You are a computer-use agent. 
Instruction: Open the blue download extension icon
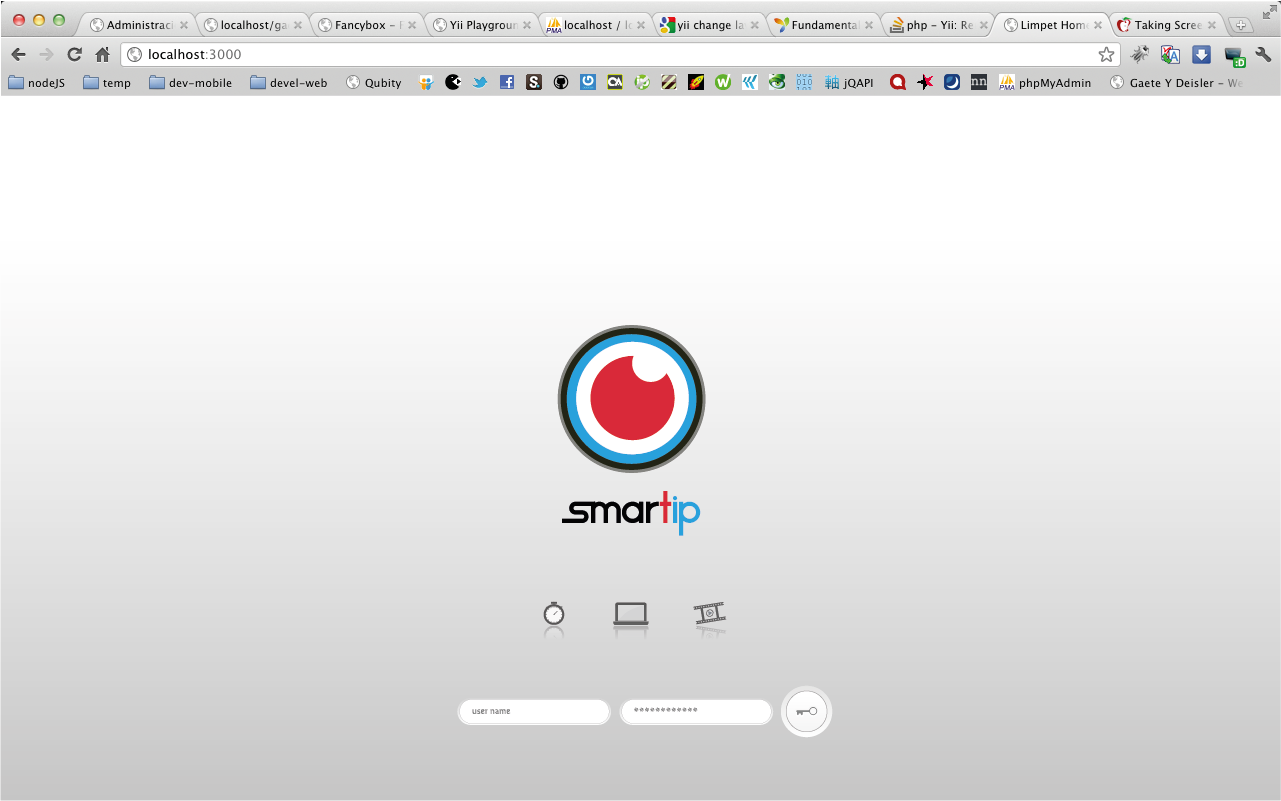point(1202,55)
